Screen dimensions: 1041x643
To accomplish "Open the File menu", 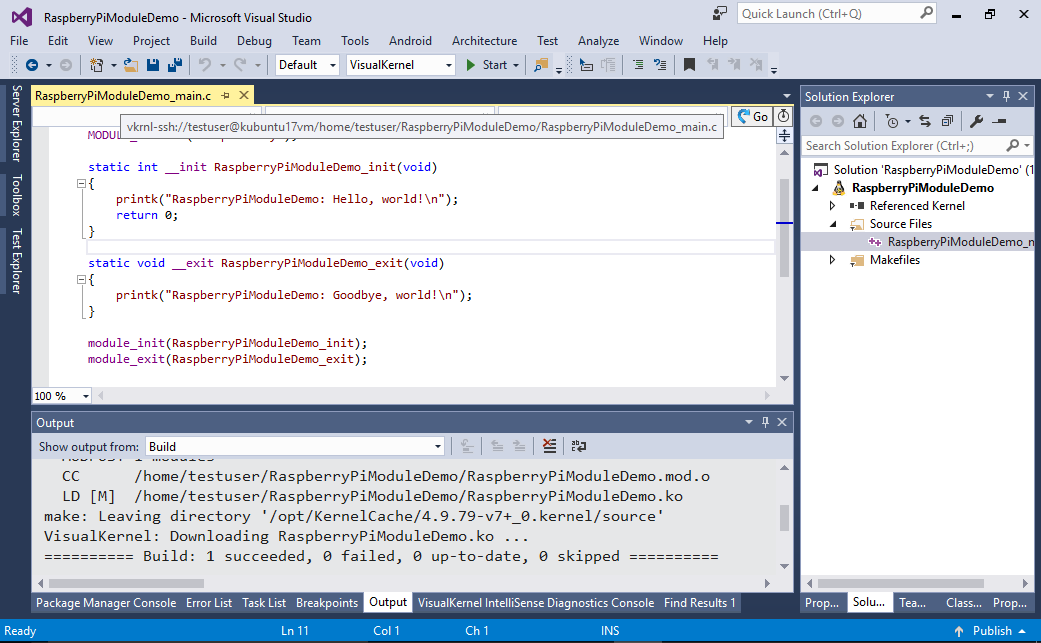I will [19, 40].
